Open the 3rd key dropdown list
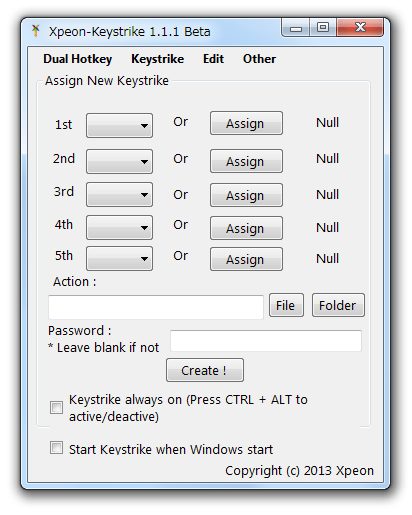The image size is (412, 515). (119, 194)
